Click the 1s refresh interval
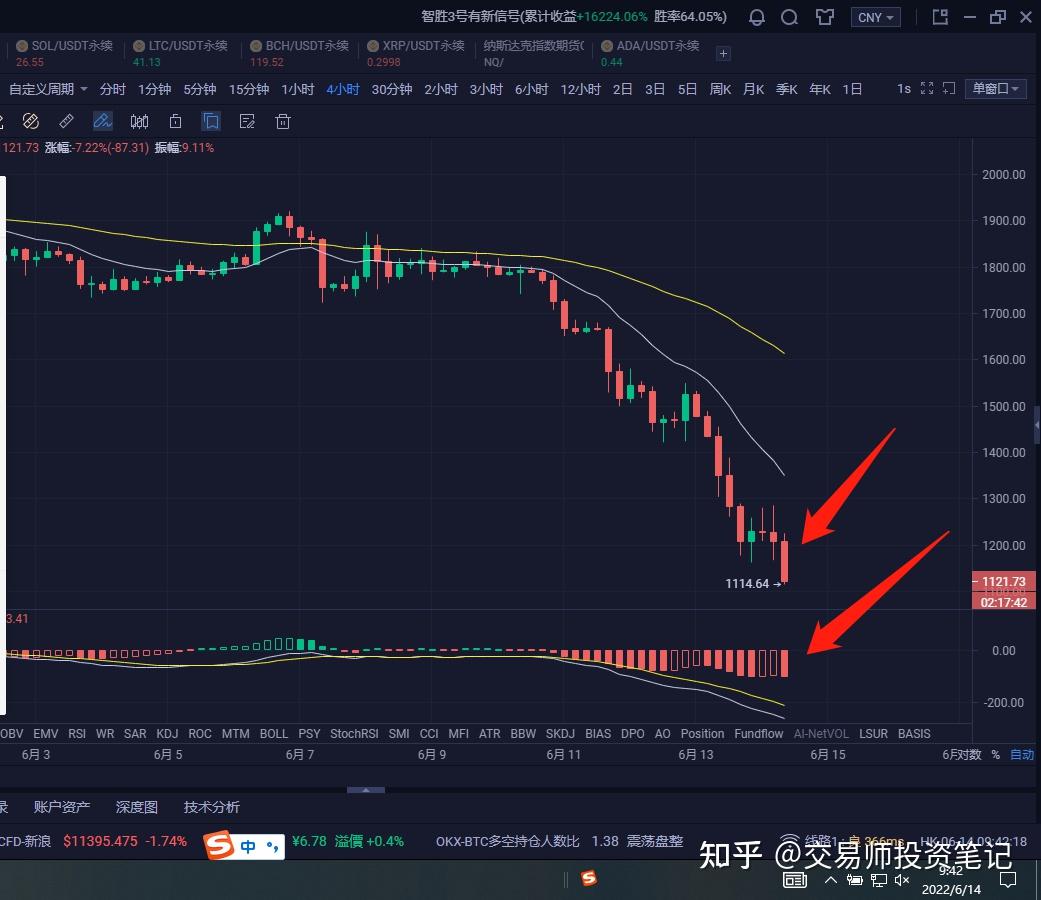The width and height of the screenshot is (1041, 900). point(904,88)
